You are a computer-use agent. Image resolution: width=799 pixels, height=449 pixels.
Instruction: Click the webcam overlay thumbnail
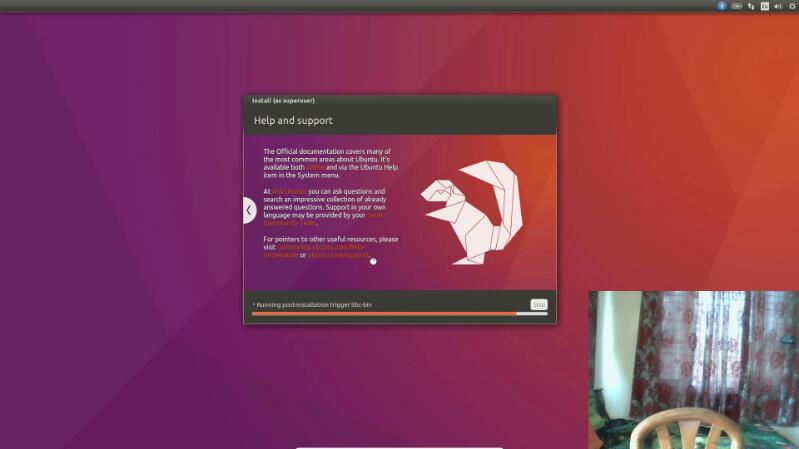coord(694,370)
